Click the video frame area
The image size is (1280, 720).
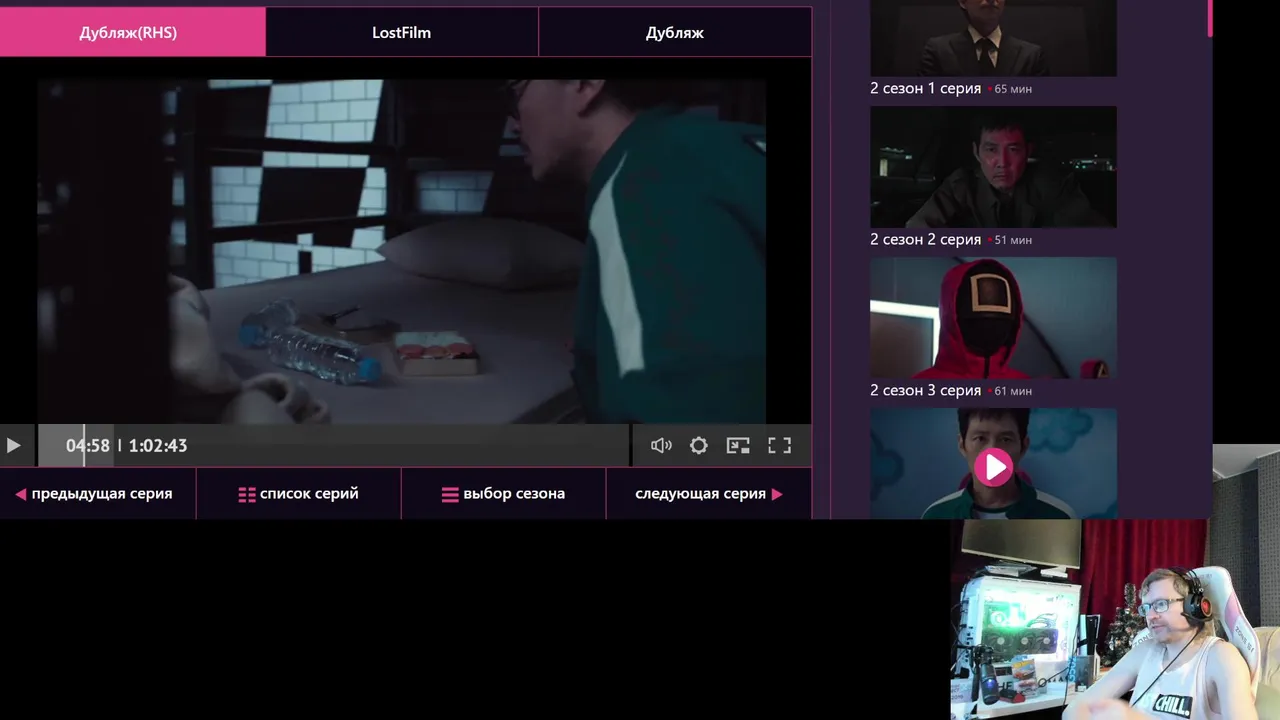(x=402, y=250)
